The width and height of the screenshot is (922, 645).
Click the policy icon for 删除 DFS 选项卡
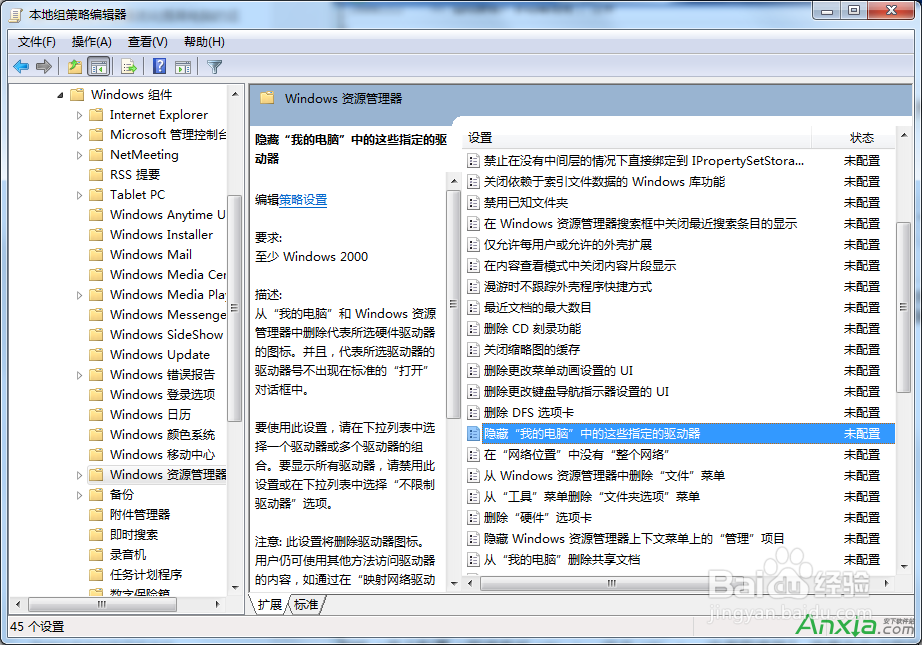pyautogui.click(x=473, y=413)
